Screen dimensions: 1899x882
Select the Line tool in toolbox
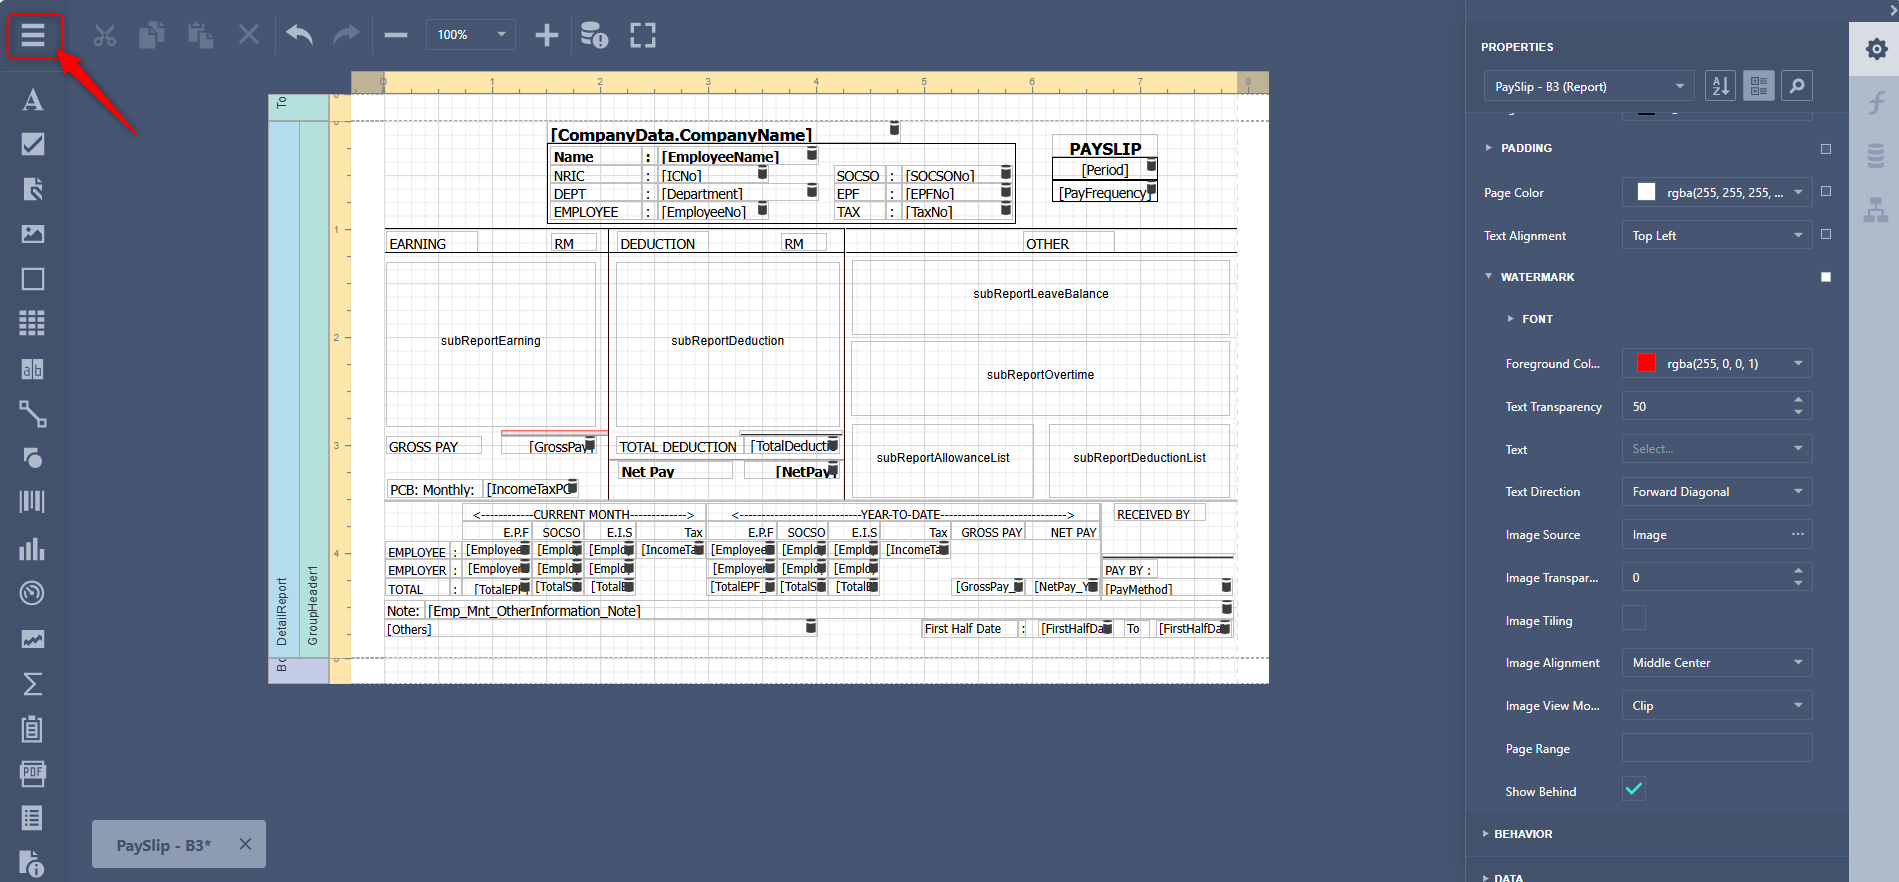click(x=33, y=413)
